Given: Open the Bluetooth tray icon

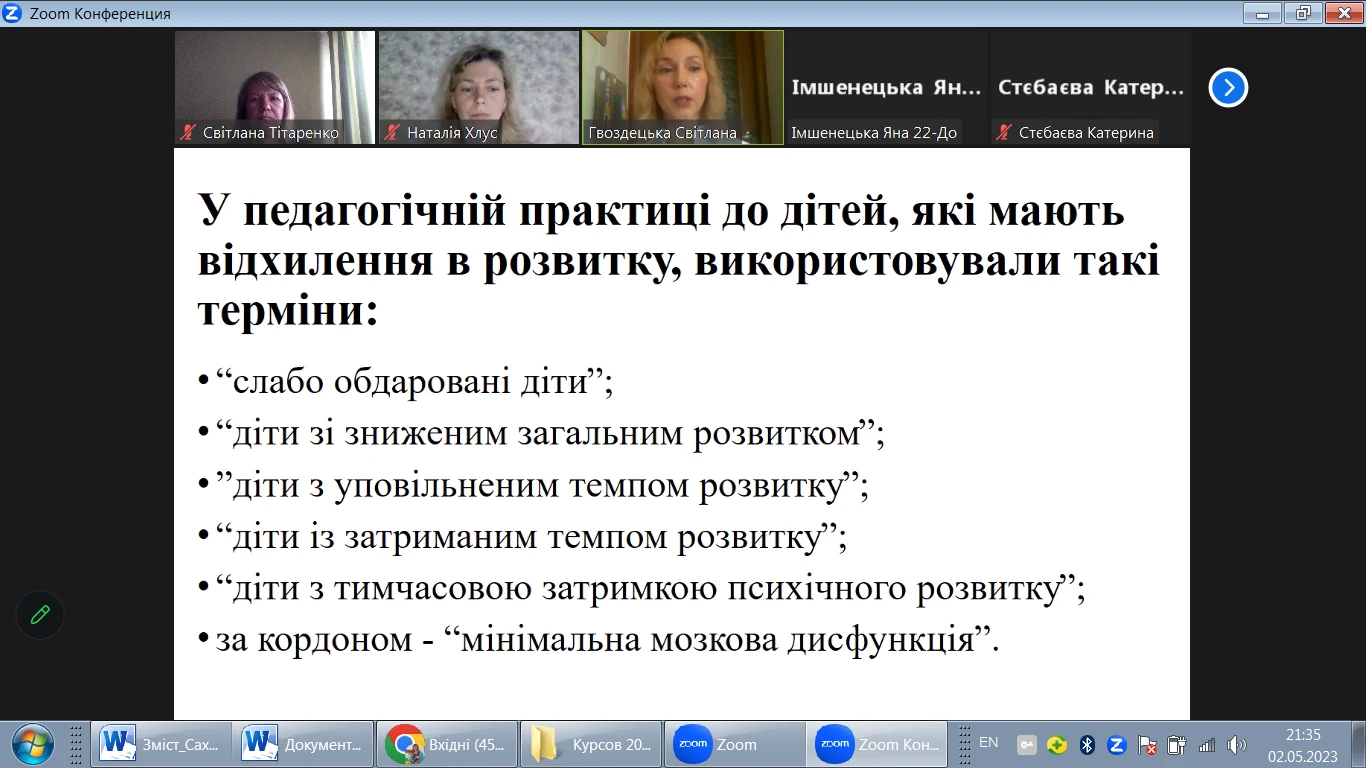Looking at the screenshot, I should pos(1087,745).
